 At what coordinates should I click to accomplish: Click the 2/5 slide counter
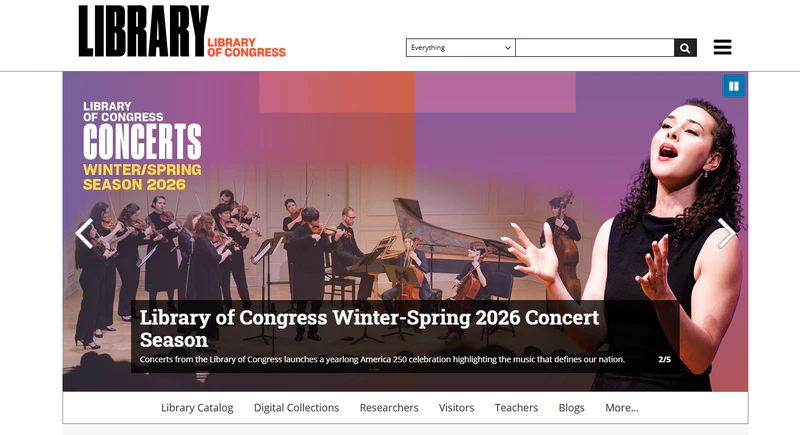(x=664, y=360)
